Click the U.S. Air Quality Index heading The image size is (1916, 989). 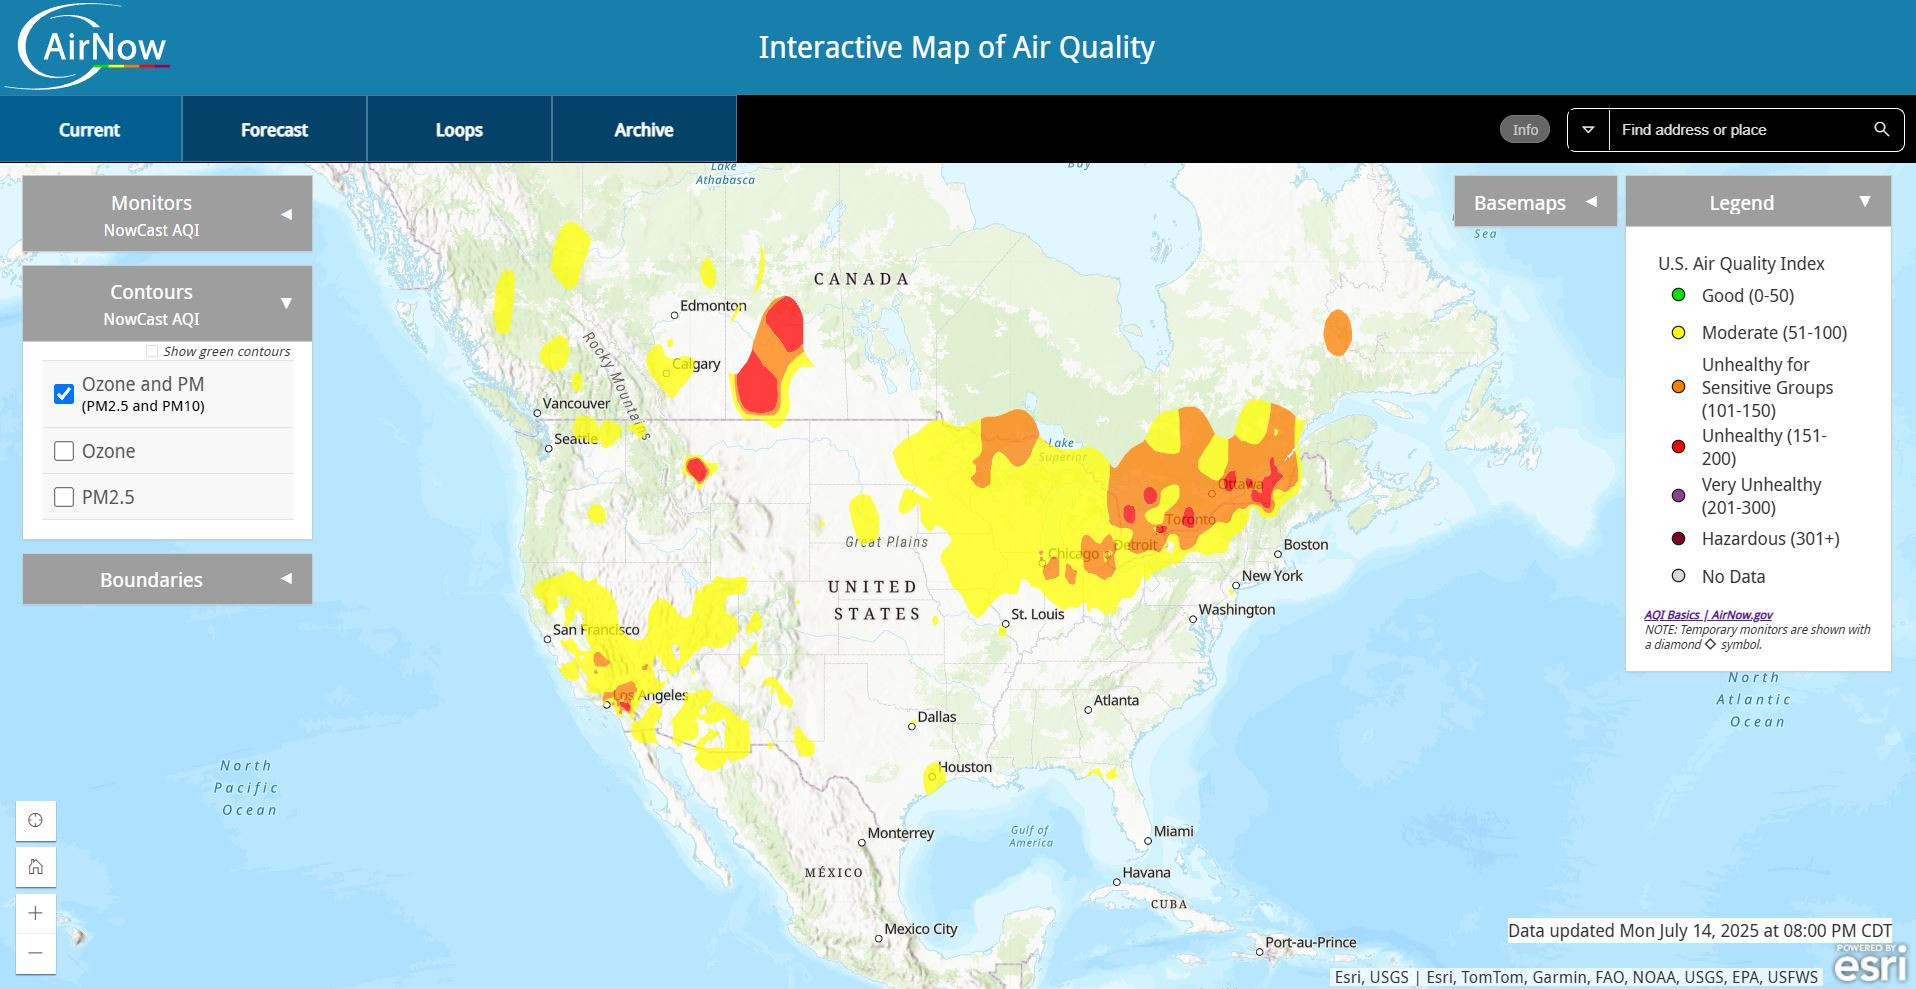(1741, 263)
